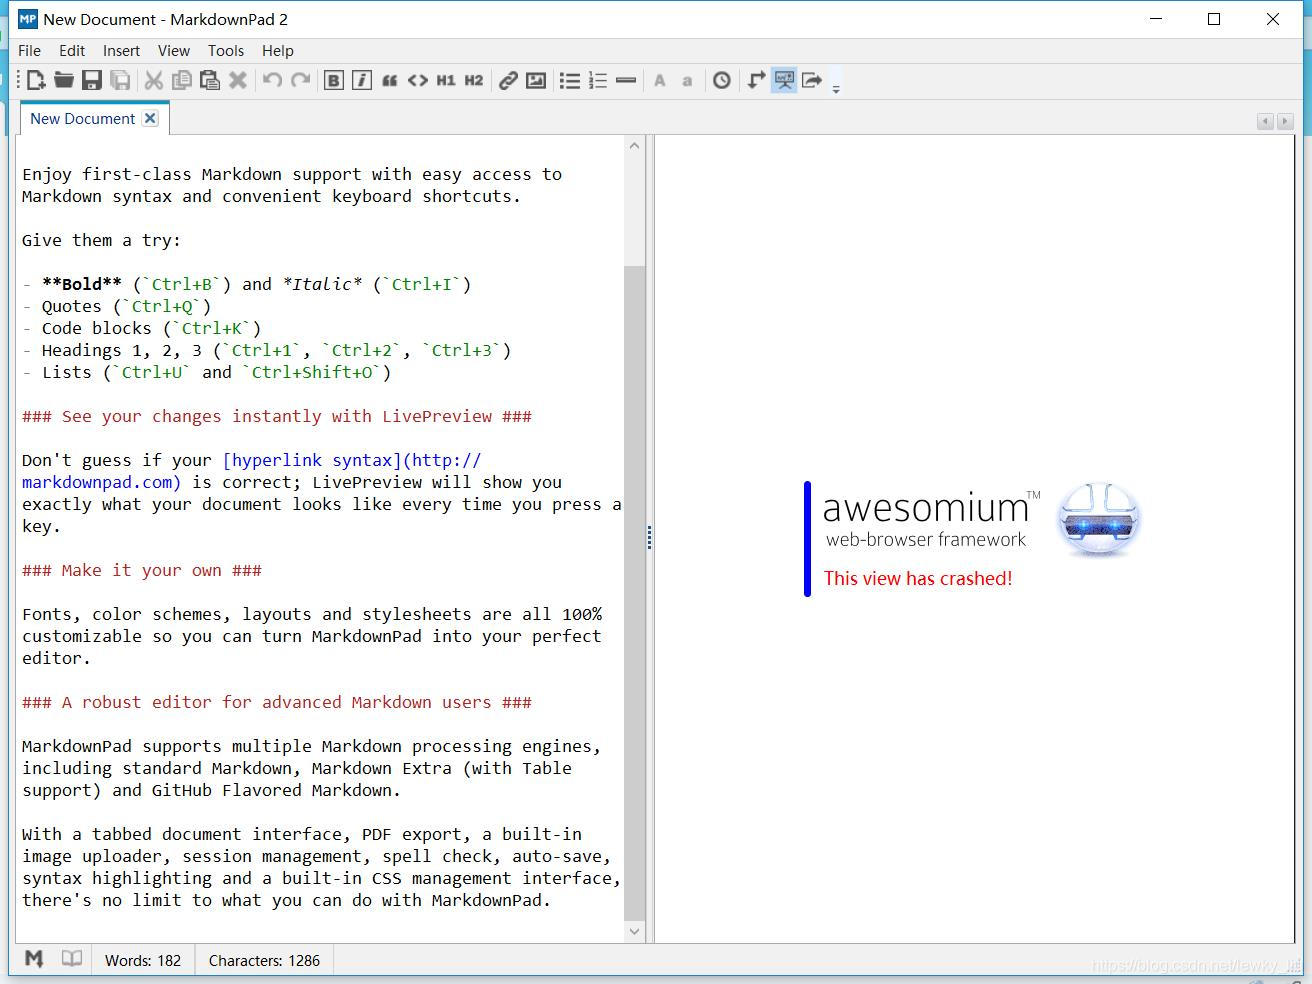1312x984 pixels.
Task: Click the Save All toolbar icon
Action: click(x=120, y=81)
